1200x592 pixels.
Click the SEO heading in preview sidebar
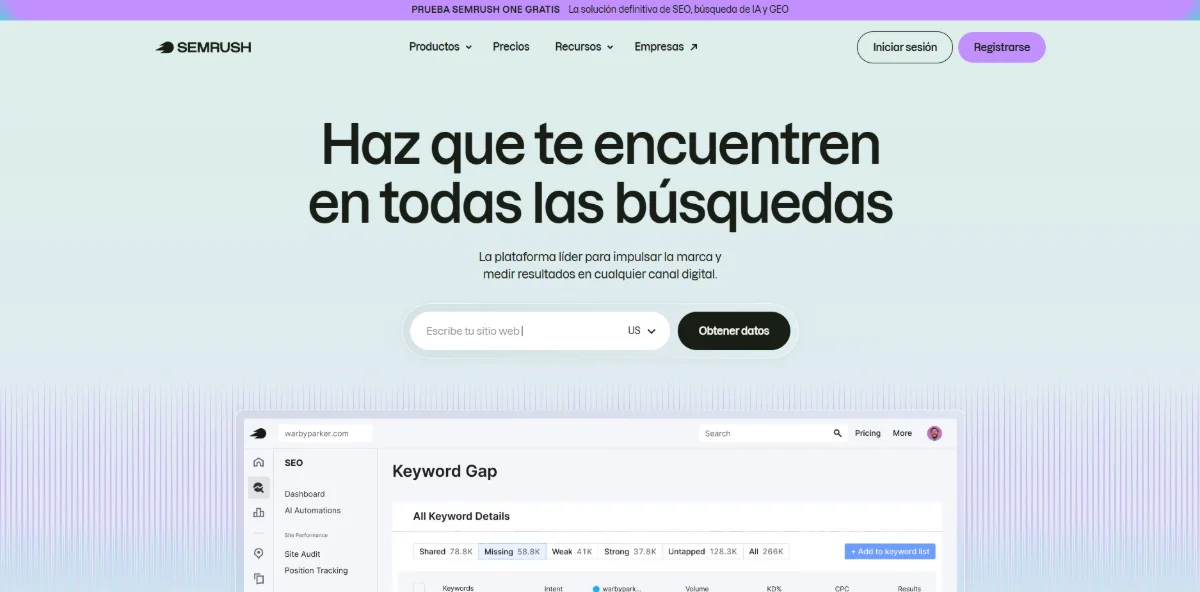[293, 463]
